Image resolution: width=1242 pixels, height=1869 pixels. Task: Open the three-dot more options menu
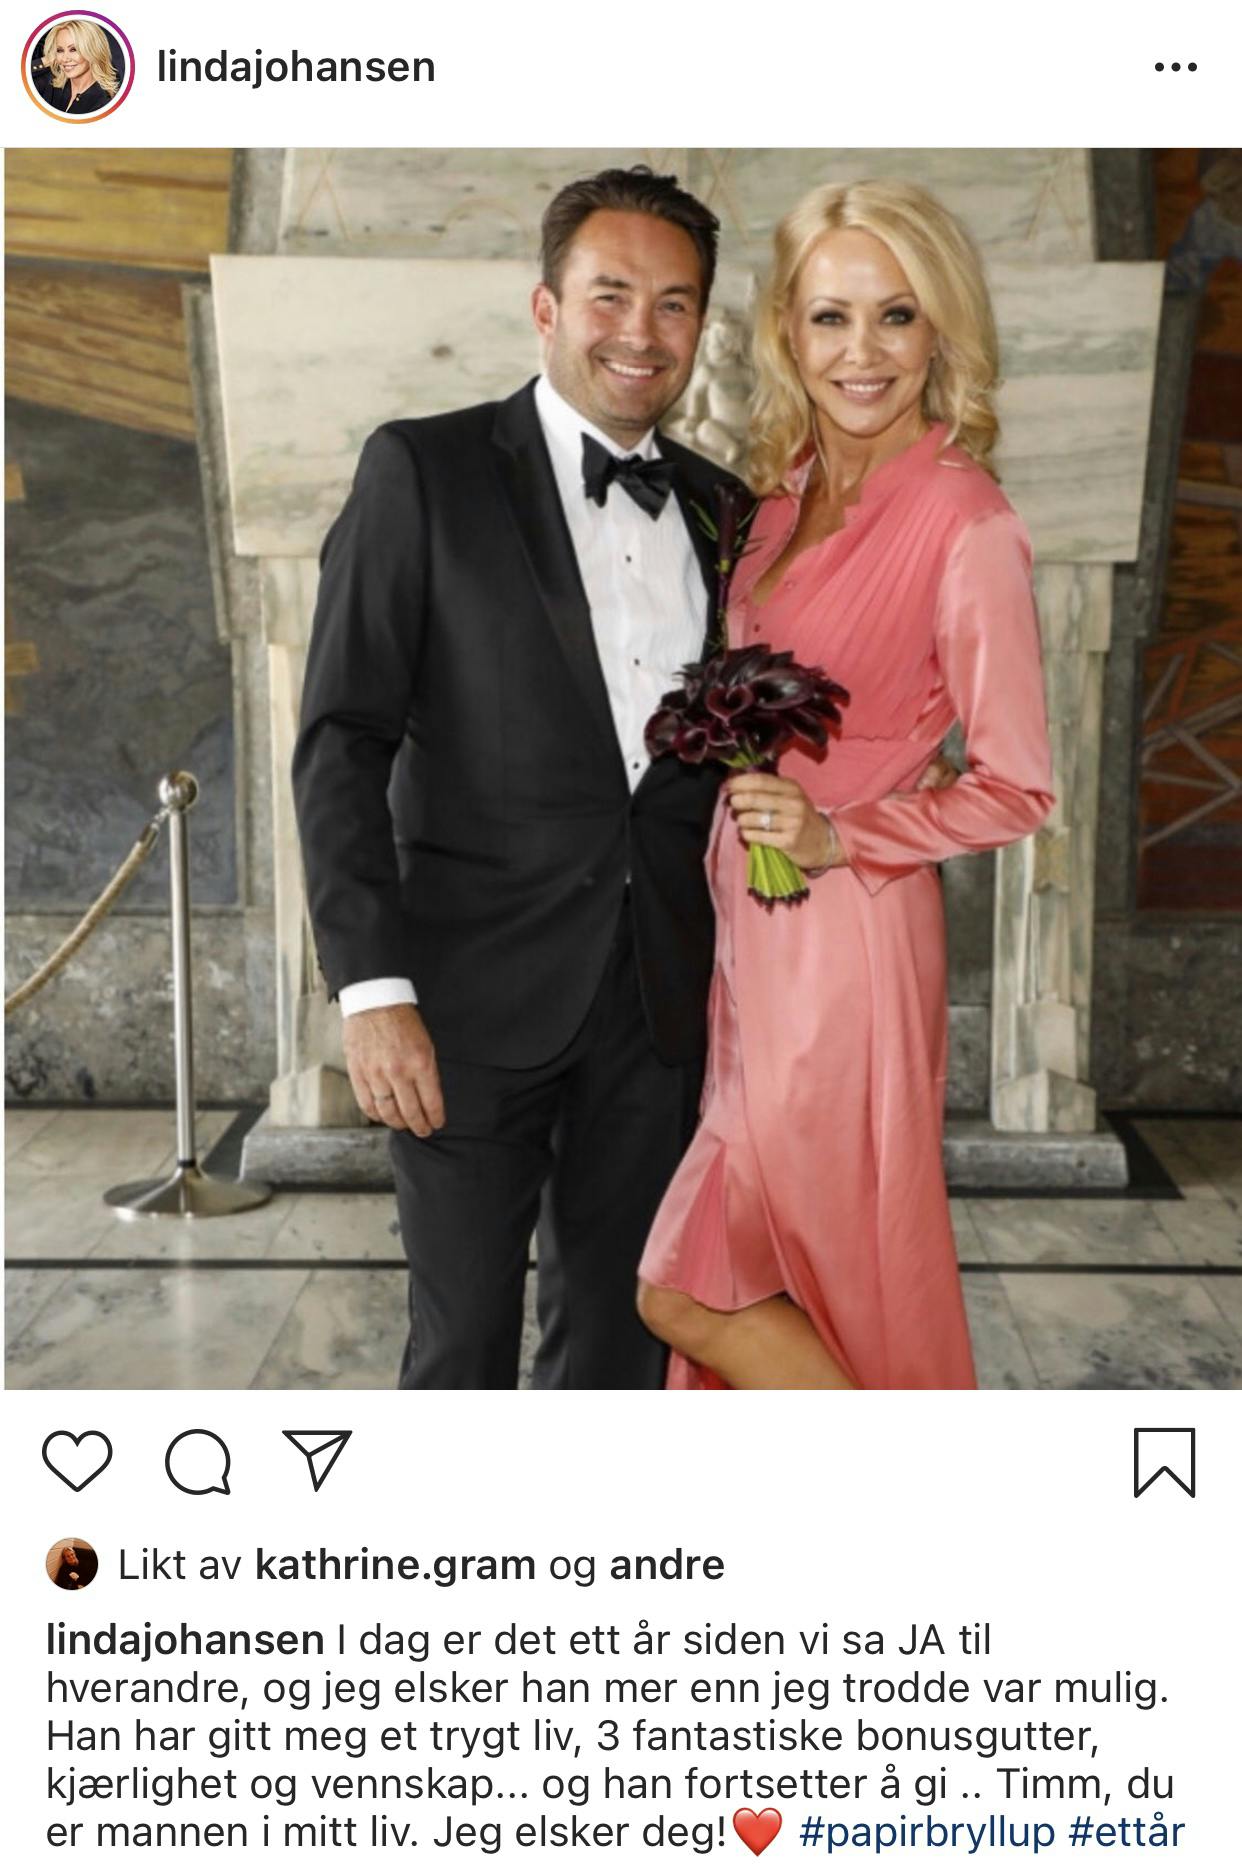(1175, 68)
